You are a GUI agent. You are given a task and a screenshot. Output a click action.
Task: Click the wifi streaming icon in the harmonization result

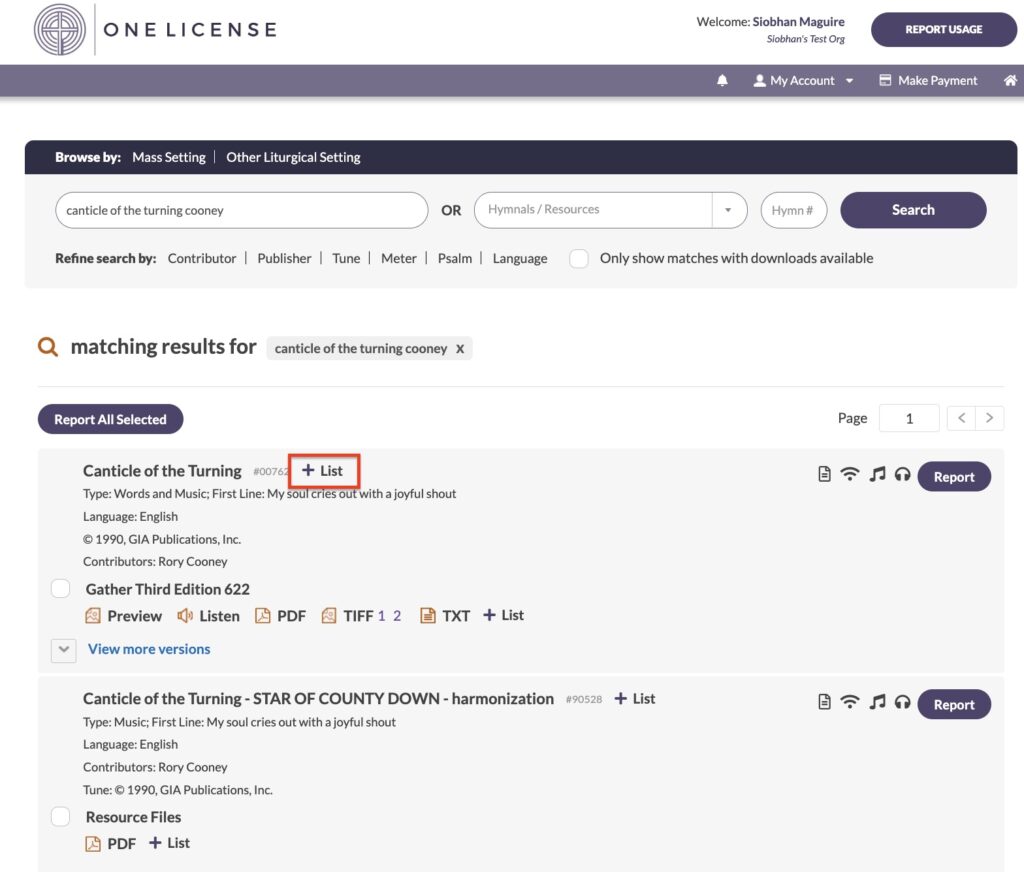pyautogui.click(x=850, y=703)
